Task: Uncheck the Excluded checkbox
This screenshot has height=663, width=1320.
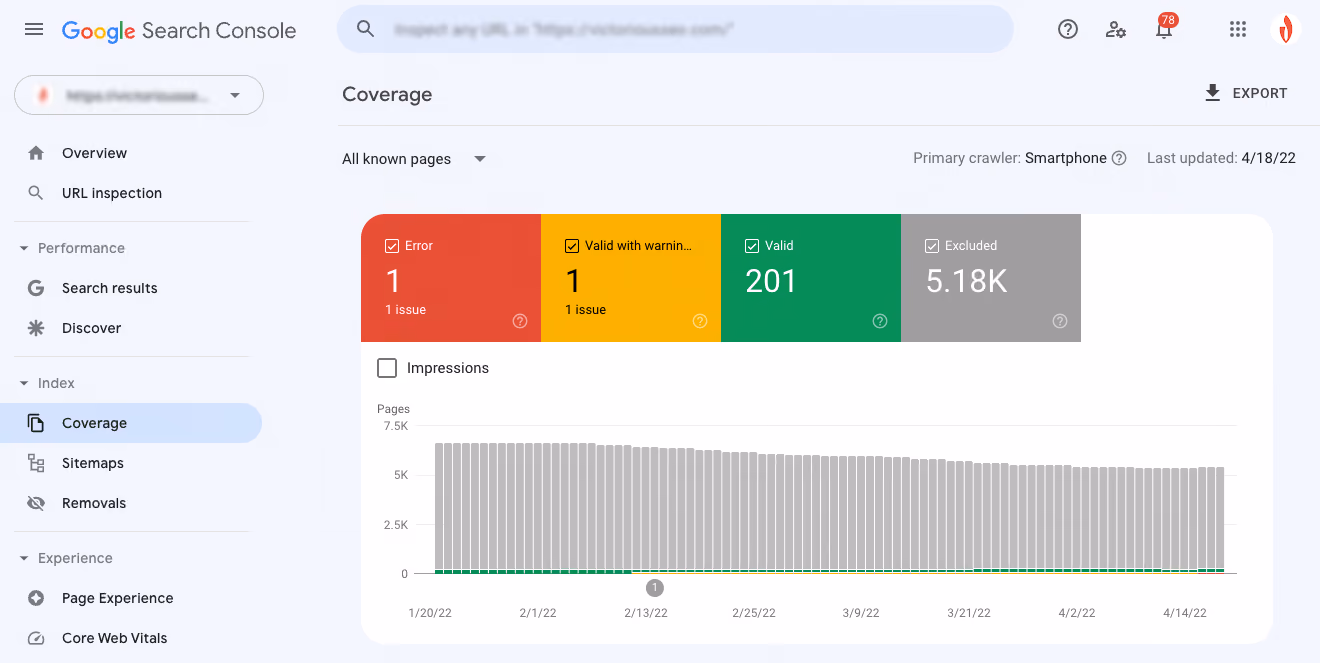Action: (932, 245)
